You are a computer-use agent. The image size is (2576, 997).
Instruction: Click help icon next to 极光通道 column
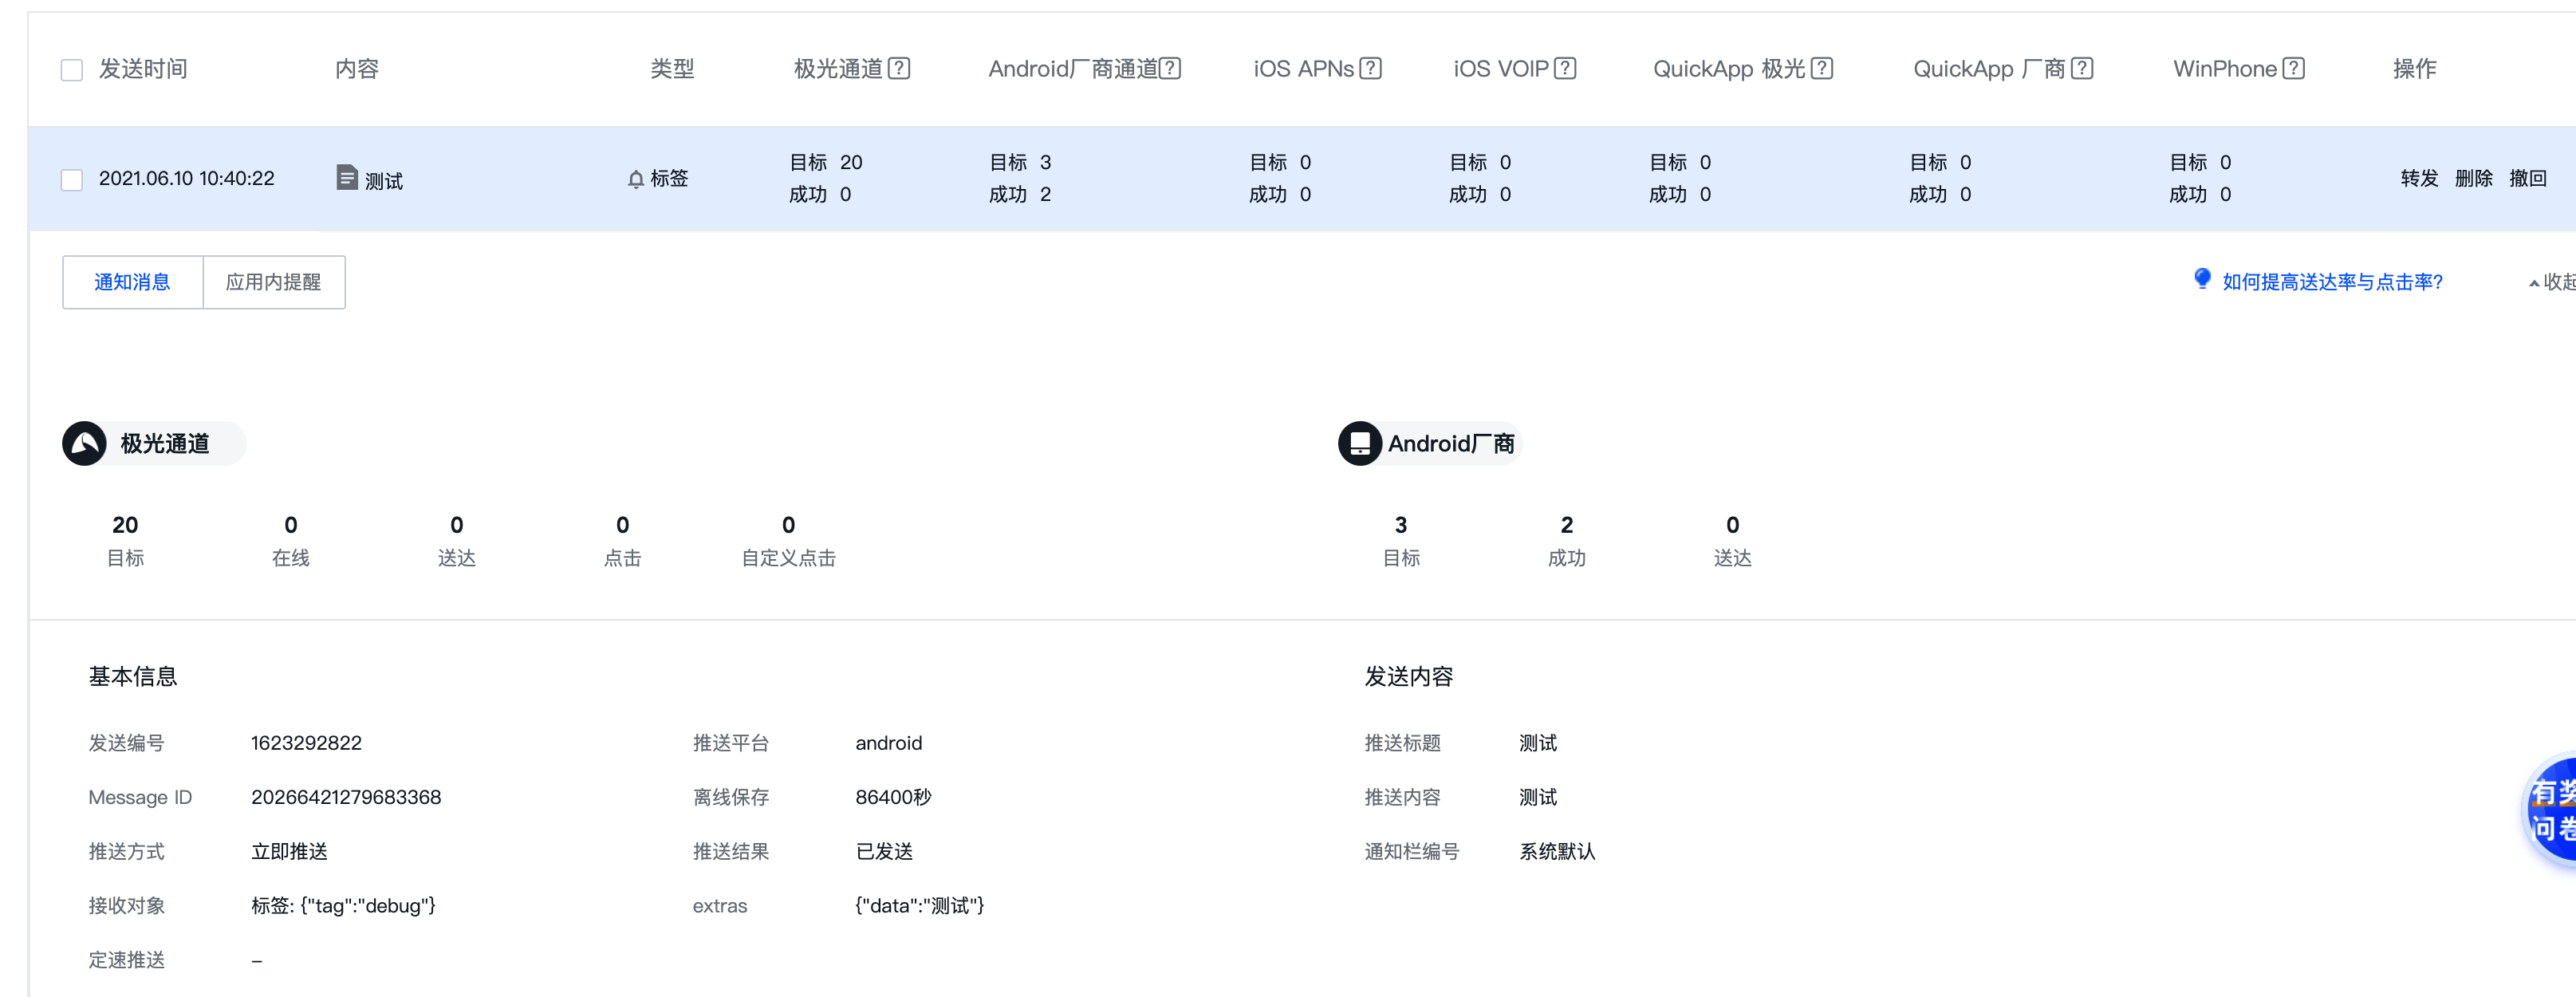point(899,68)
